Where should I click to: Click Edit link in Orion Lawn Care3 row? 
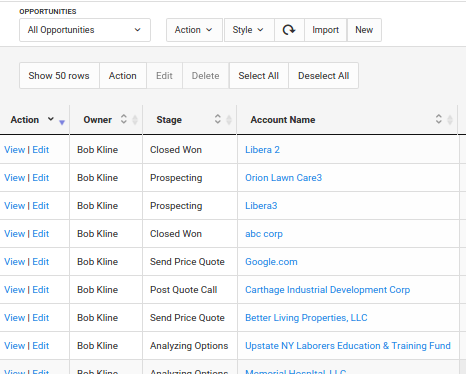coord(41,178)
